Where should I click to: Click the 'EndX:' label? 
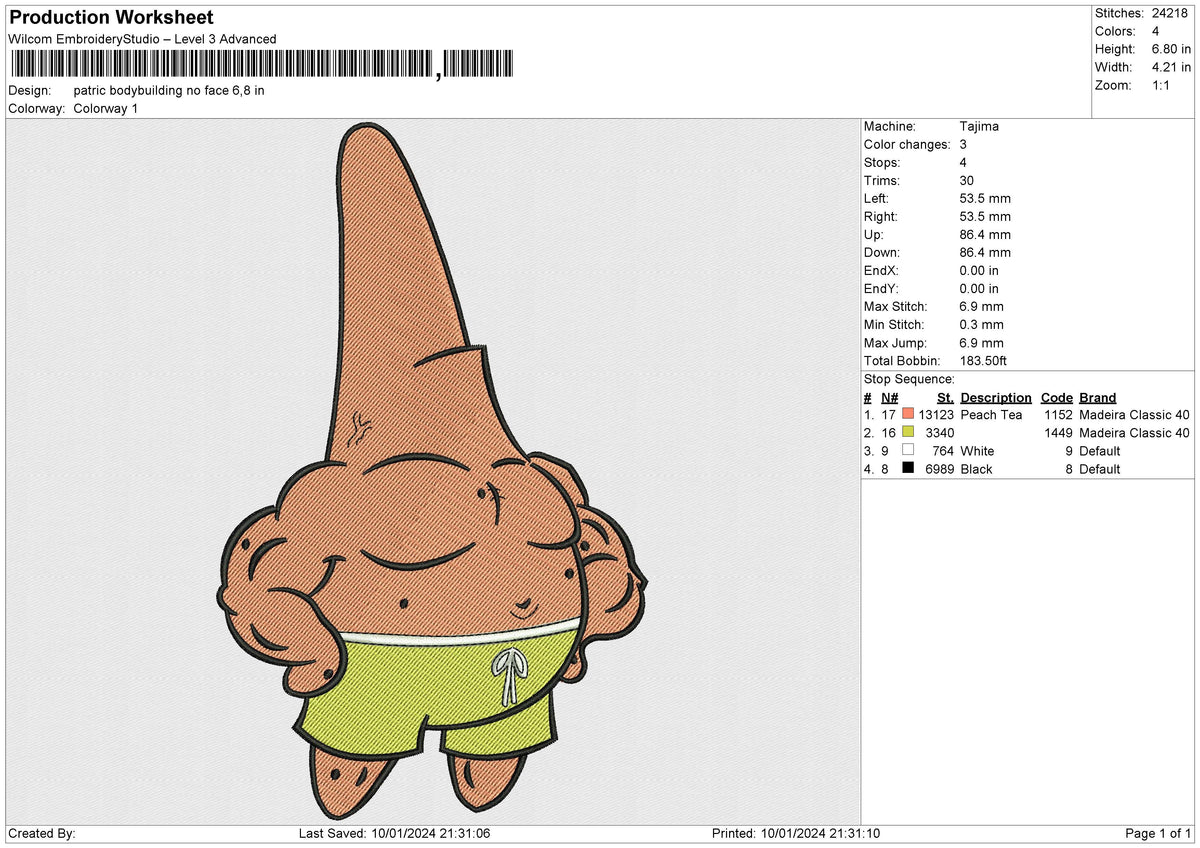[x=881, y=270]
